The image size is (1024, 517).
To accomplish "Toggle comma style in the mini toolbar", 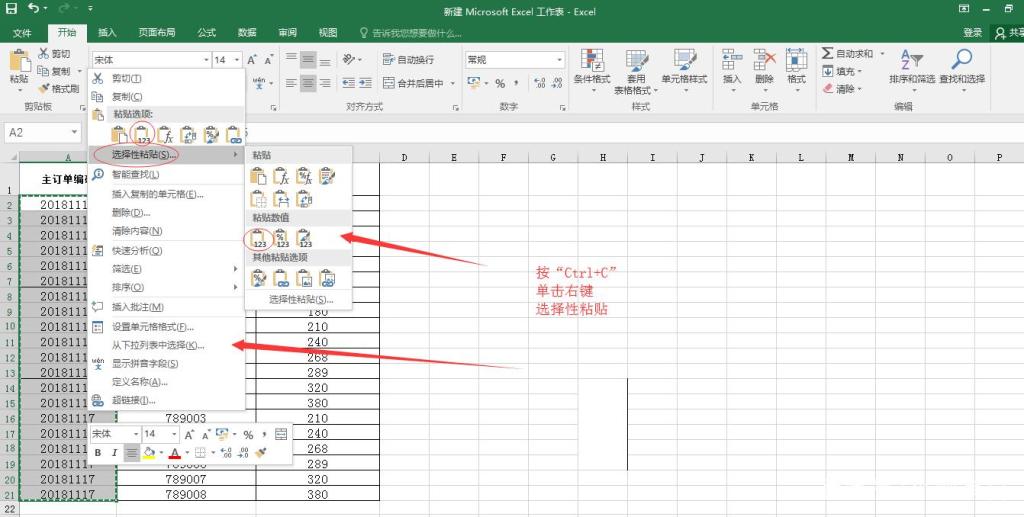I will click(x=264, y=434).
